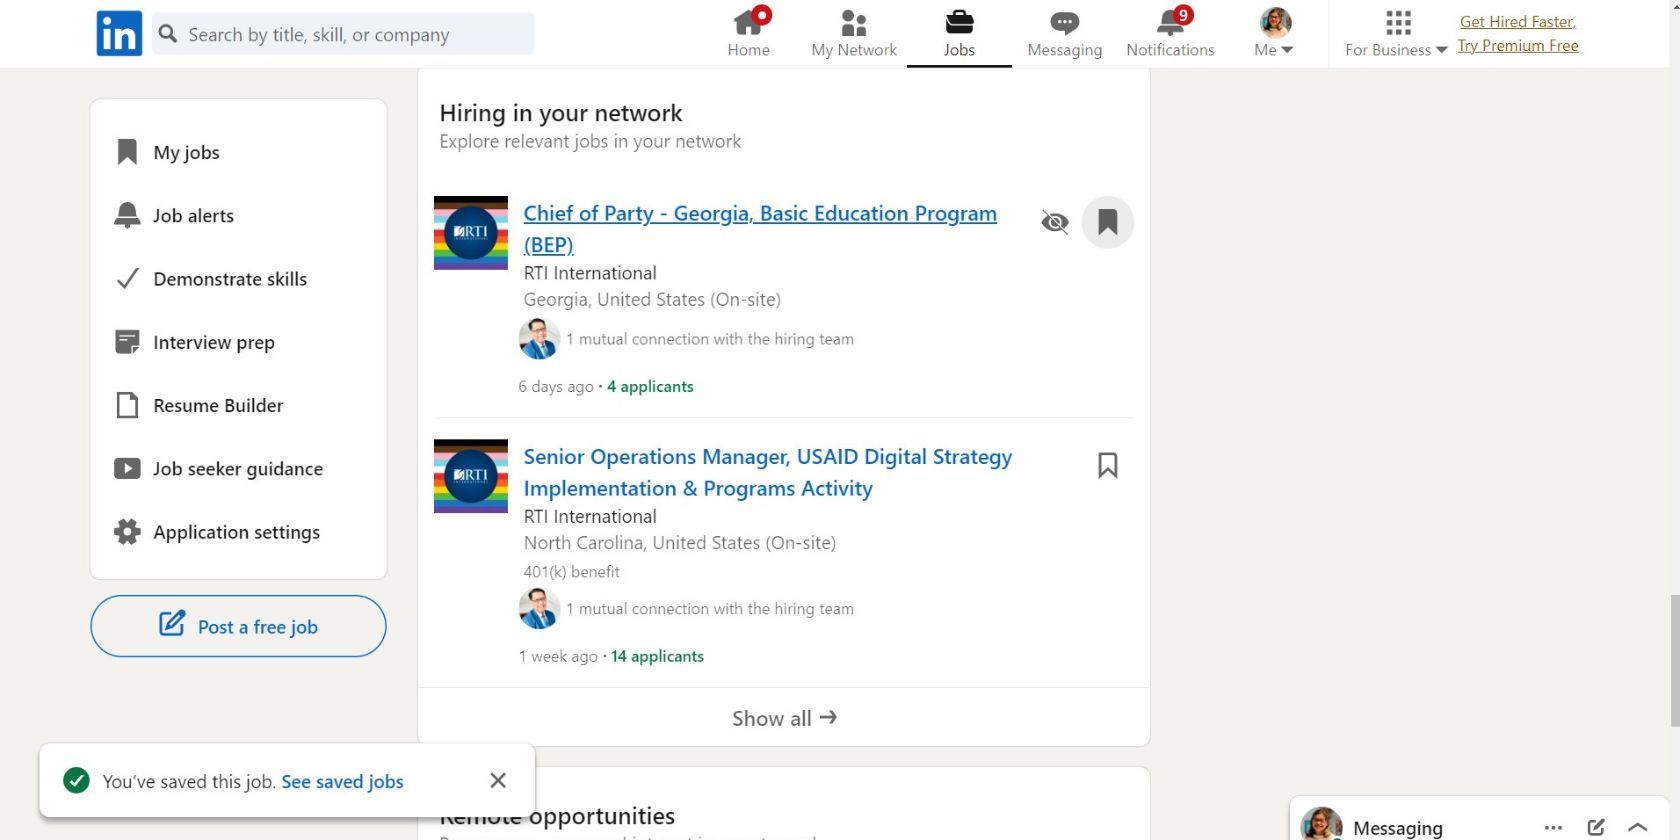Compose a new message icon in Messaging bar

tap(1596, 827)
